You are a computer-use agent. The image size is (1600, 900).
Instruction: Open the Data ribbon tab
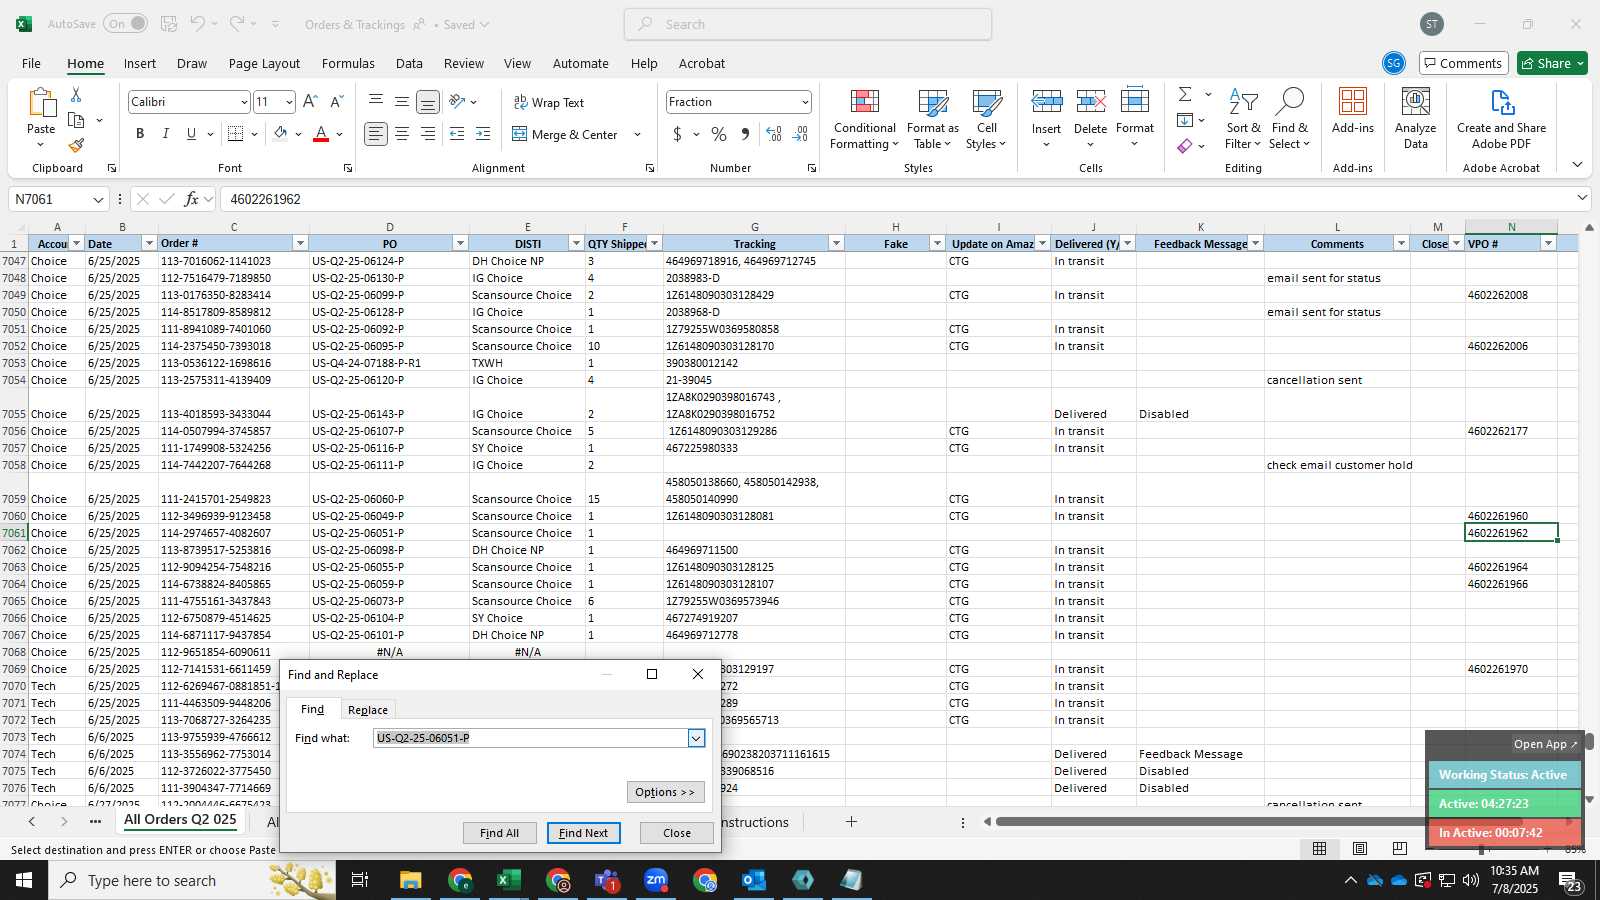point(409,63)
